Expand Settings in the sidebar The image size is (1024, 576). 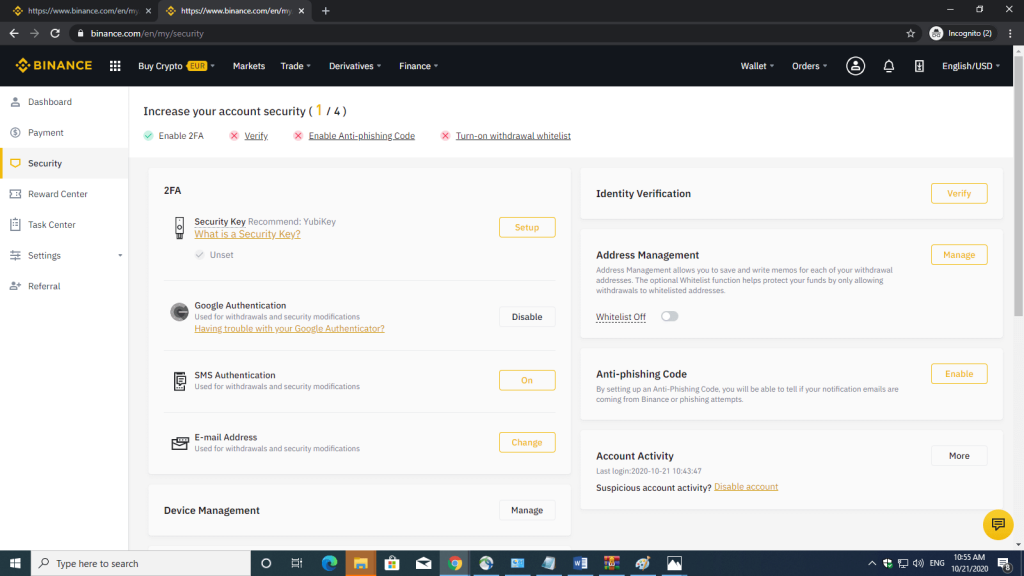pos(64,255)
